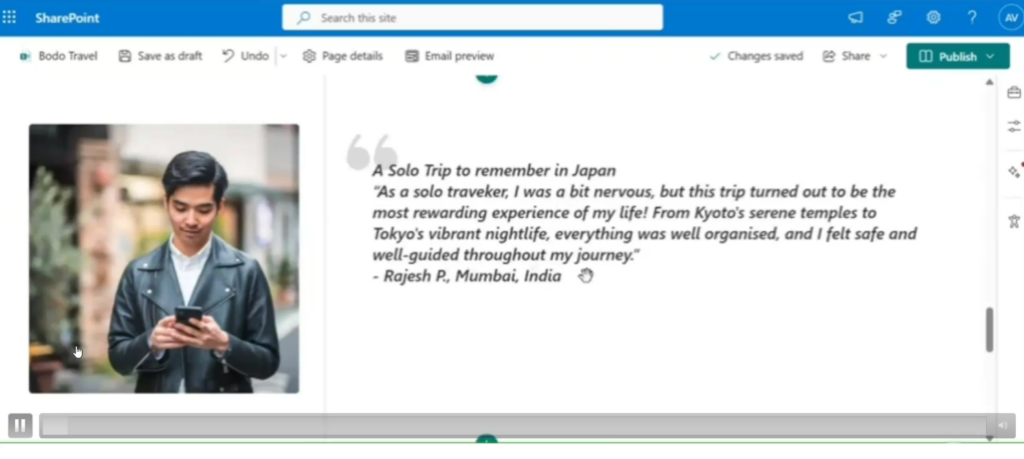This screenshot has width=1024, height=459.
Task: Open the app launcher waffle icon
Action: (x=9, y=18)
